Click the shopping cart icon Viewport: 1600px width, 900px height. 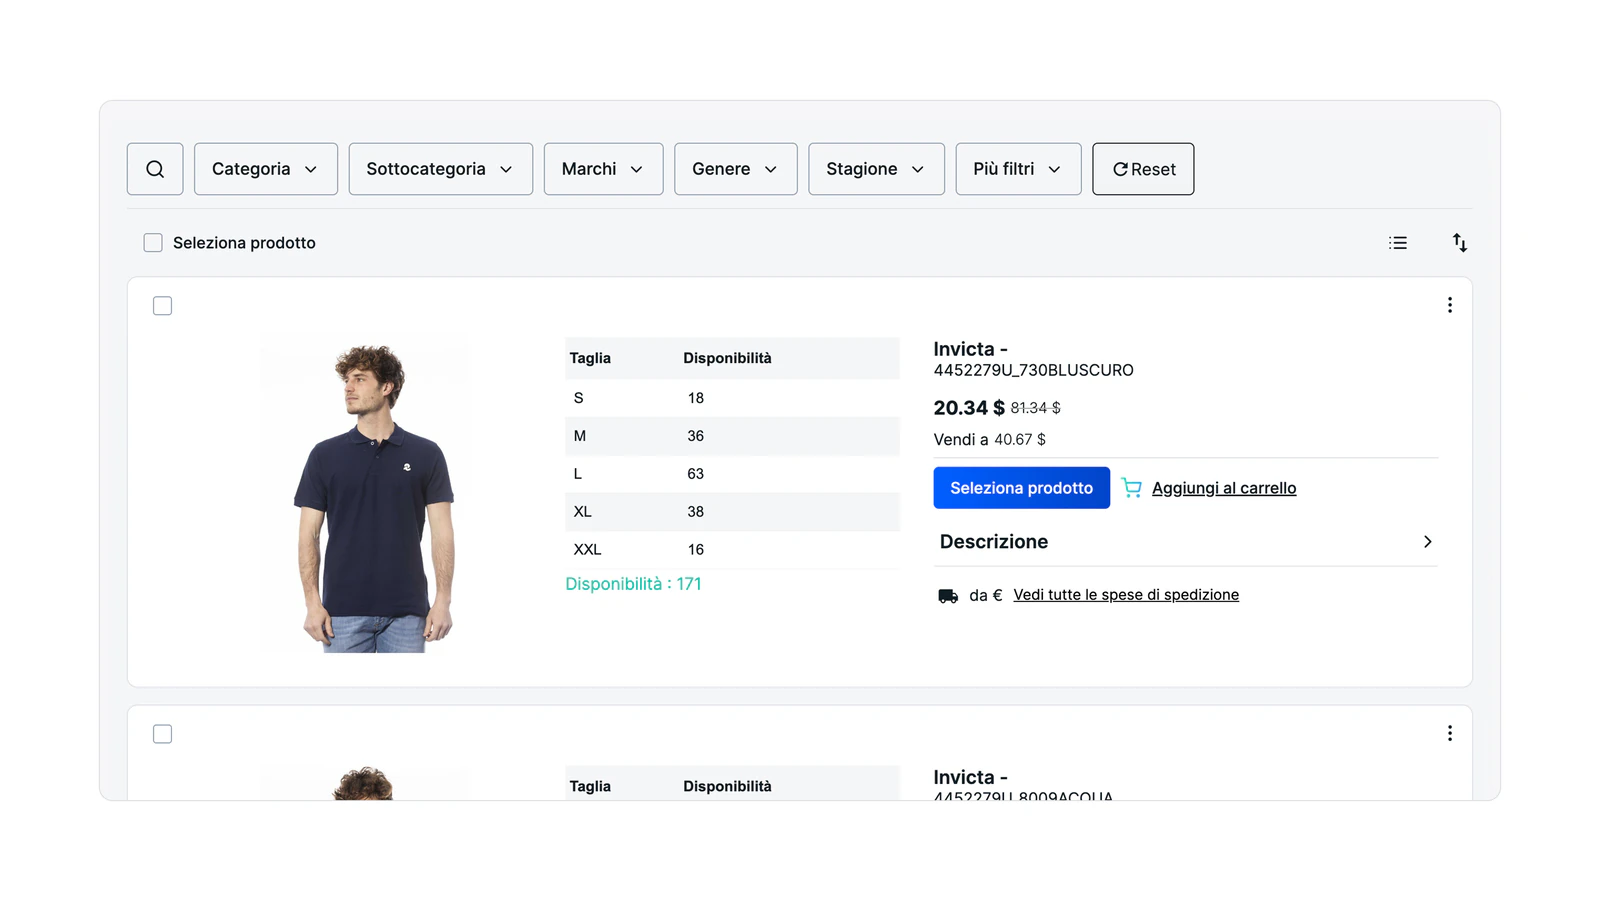[x=1131, y=488]
